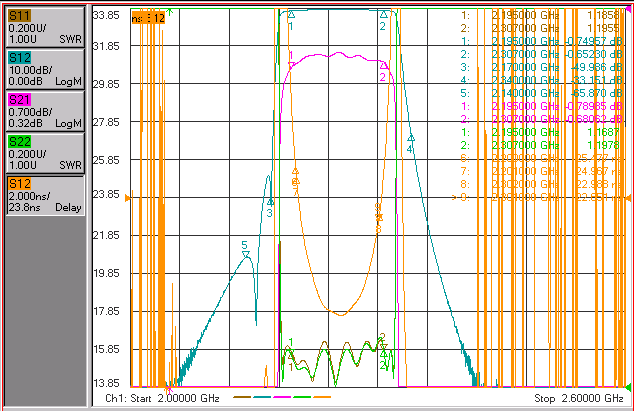Screen dimensions: 634x411
Task: Click the 10.00dB/ scale value in S12 panel
Action: point(30,70)
